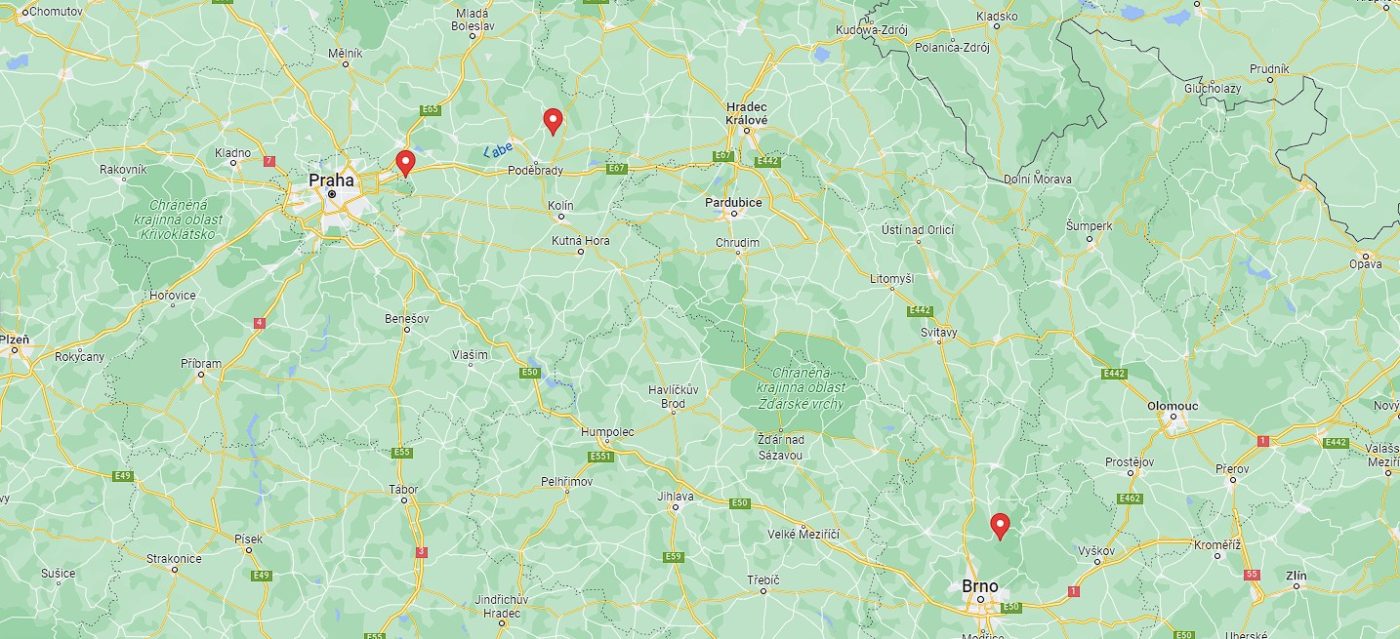The height and width of the screenshot is (639, 1400).
Task: Click the red pin north of Brno
Action: click(999, 526)
